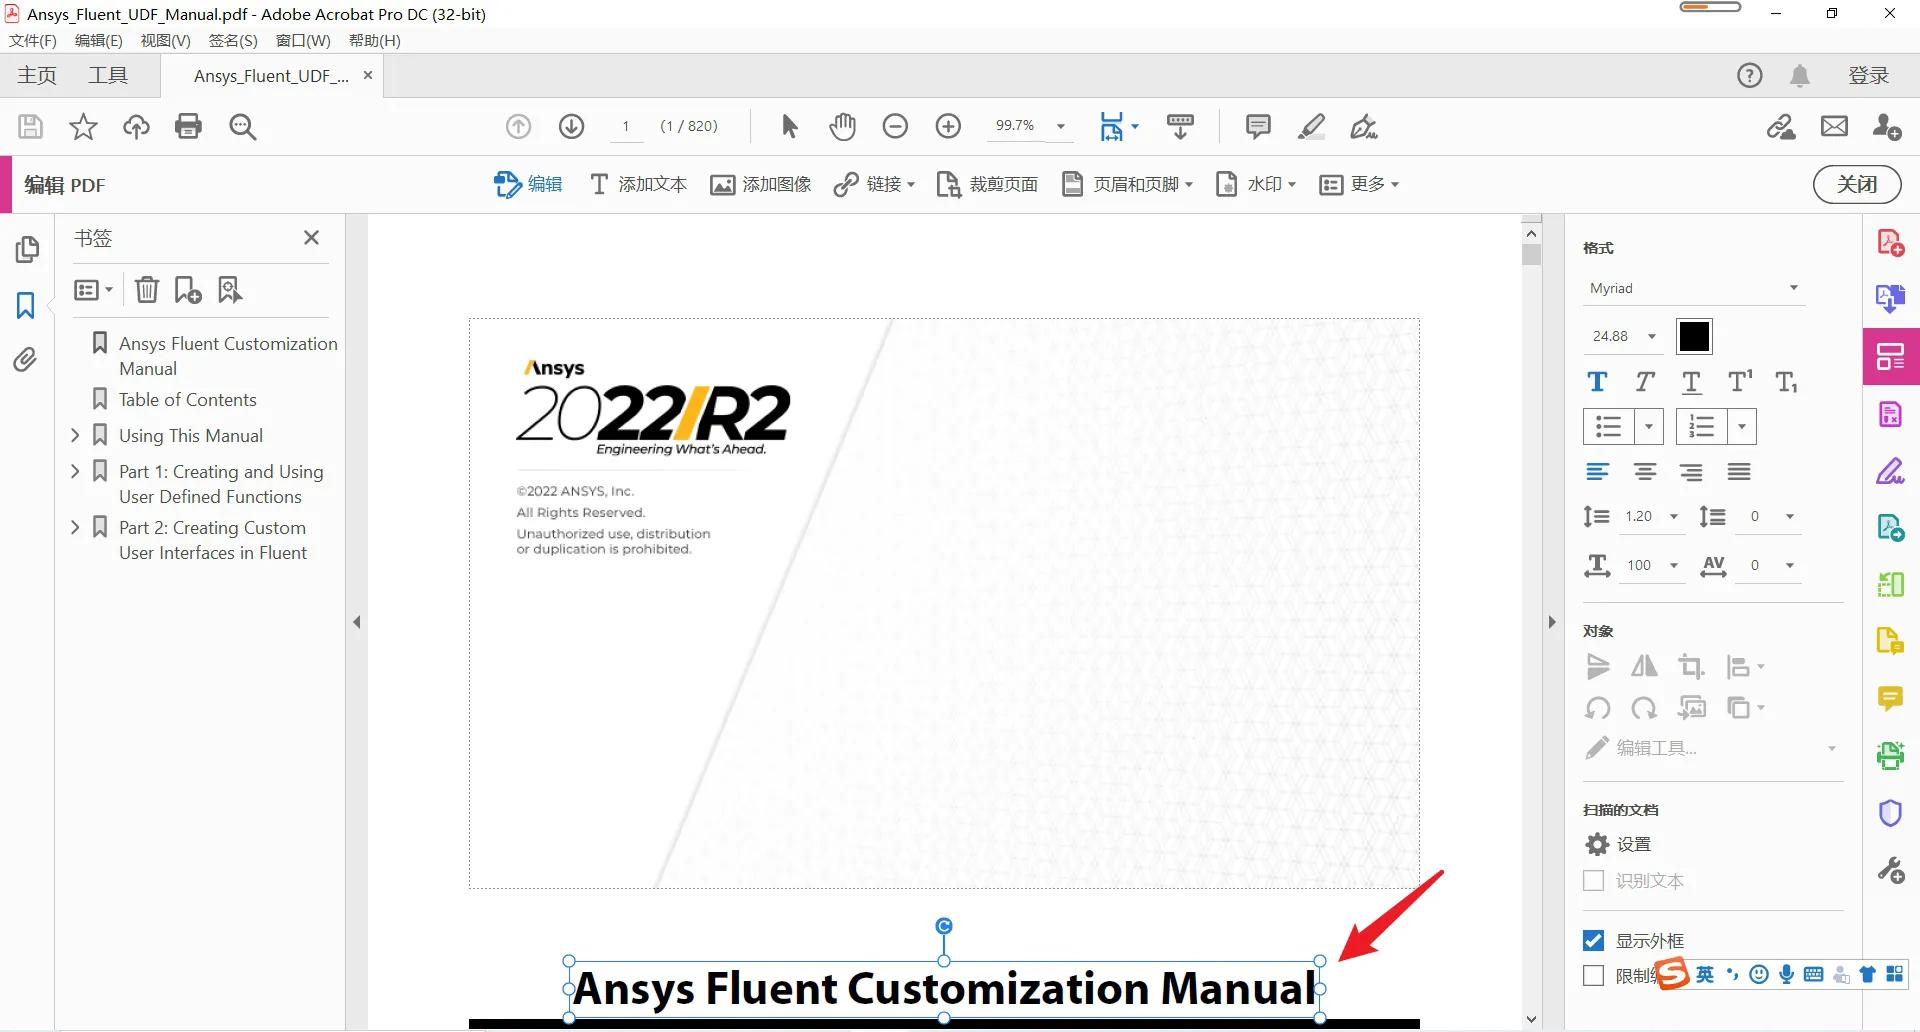Viewport: 1920px width, 1032px height.
Task: Send file by email envelope icon
Action: tap(1834, 126)
